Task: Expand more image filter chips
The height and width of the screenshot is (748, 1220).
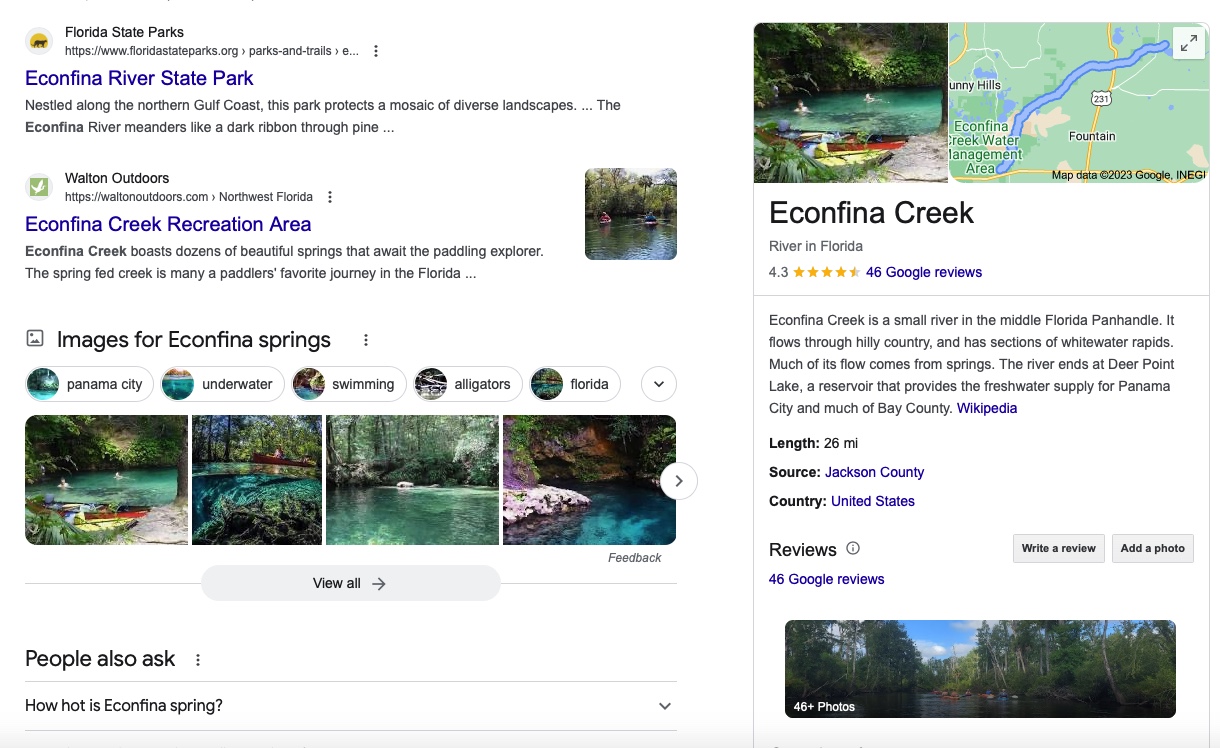Action: click(659, 384)
